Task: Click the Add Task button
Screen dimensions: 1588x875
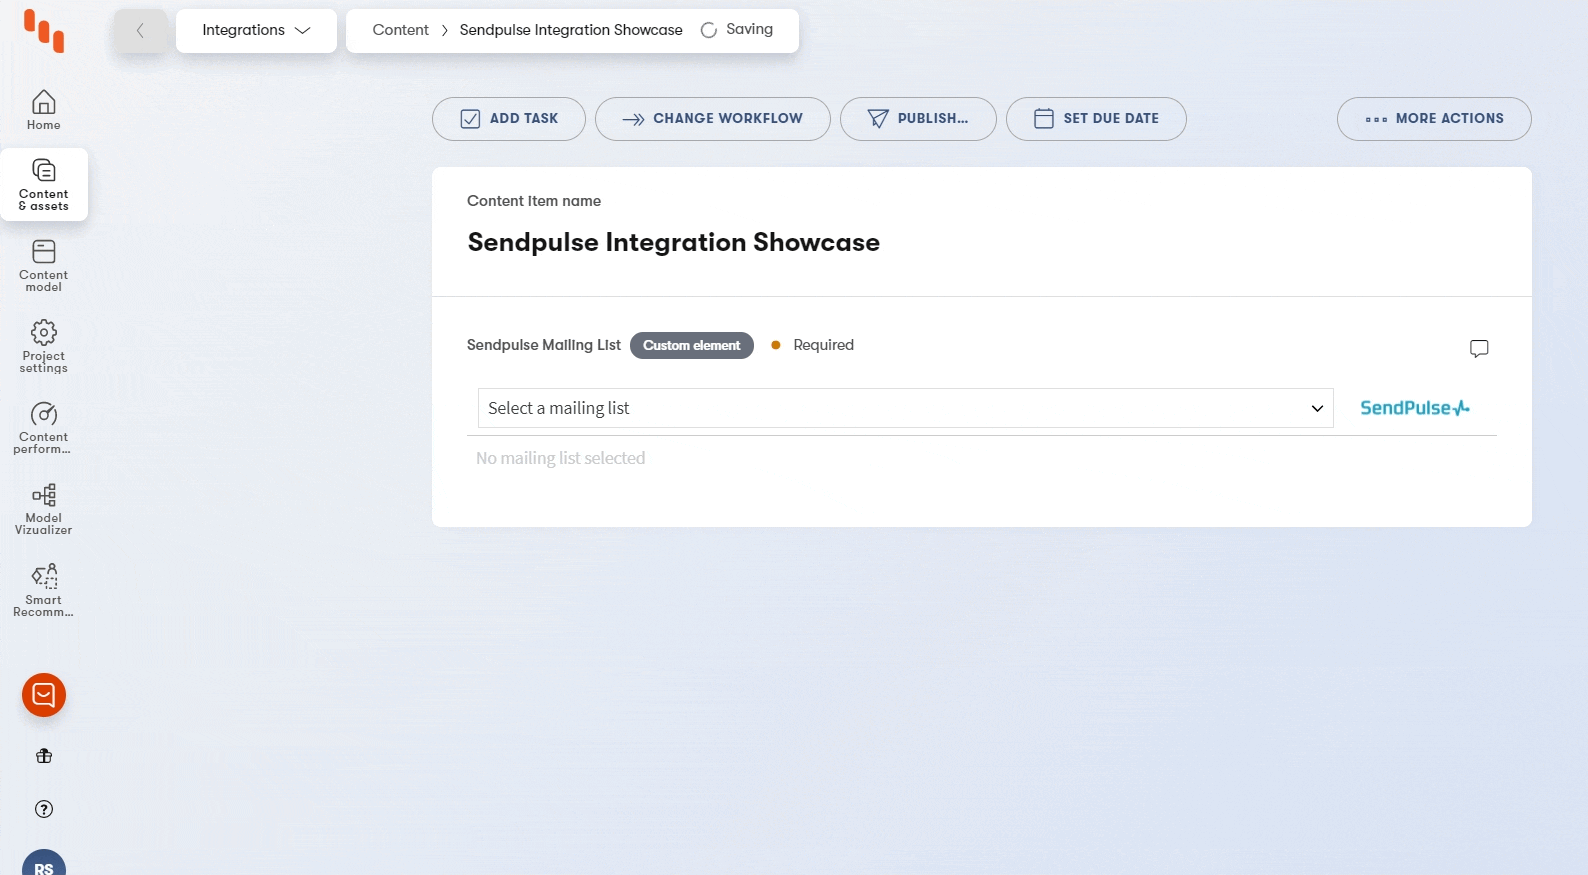Action: point(509,119)
